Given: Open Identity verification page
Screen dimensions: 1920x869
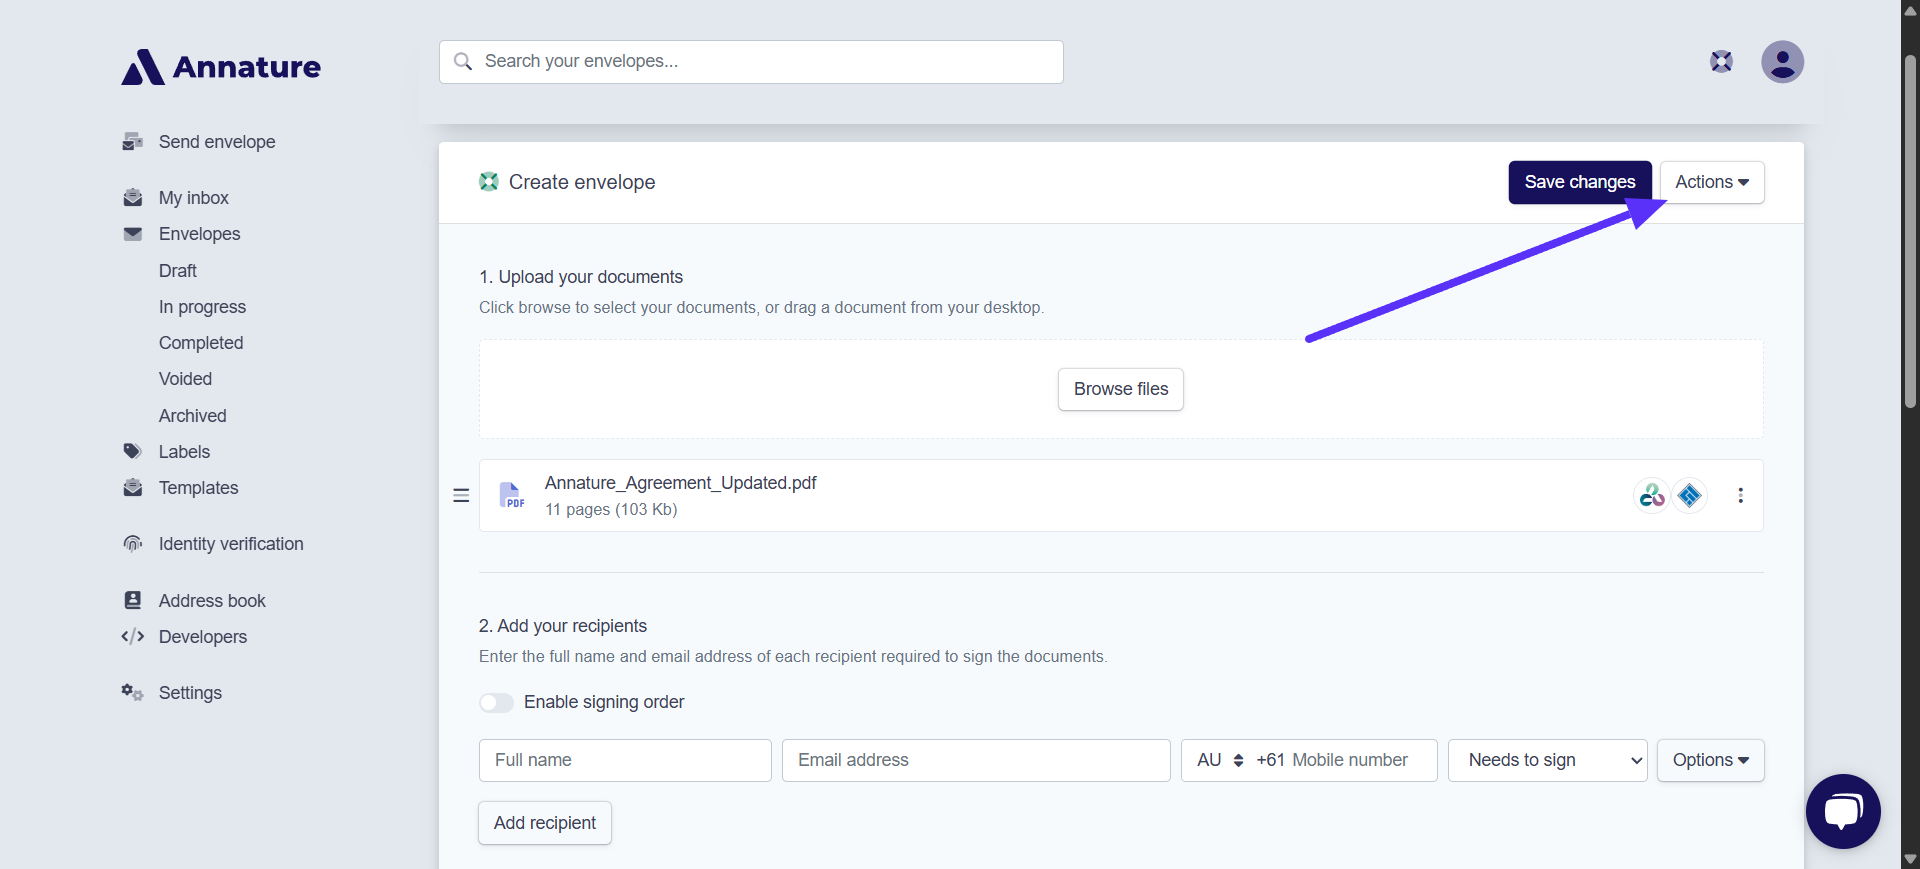Looking at the screenshot, I should 230,544.
